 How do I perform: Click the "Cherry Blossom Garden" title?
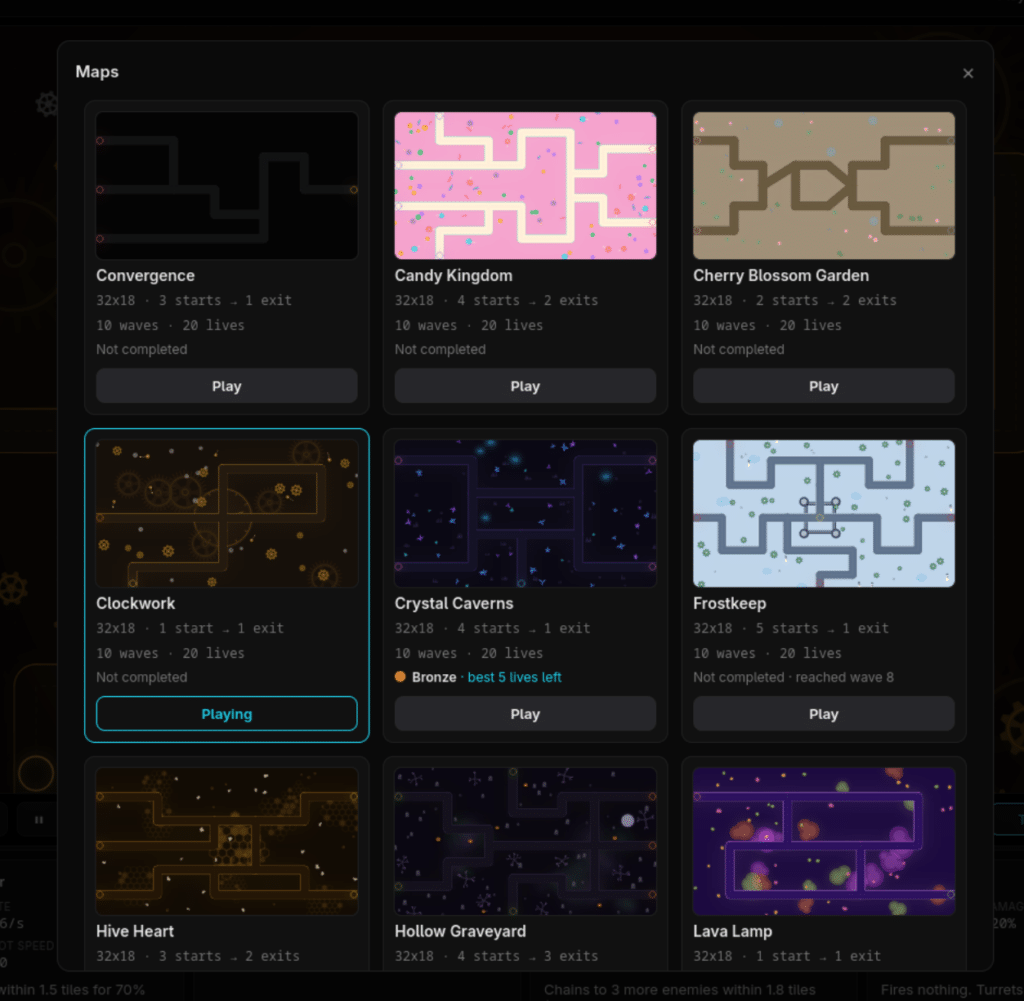coord(781,276)
